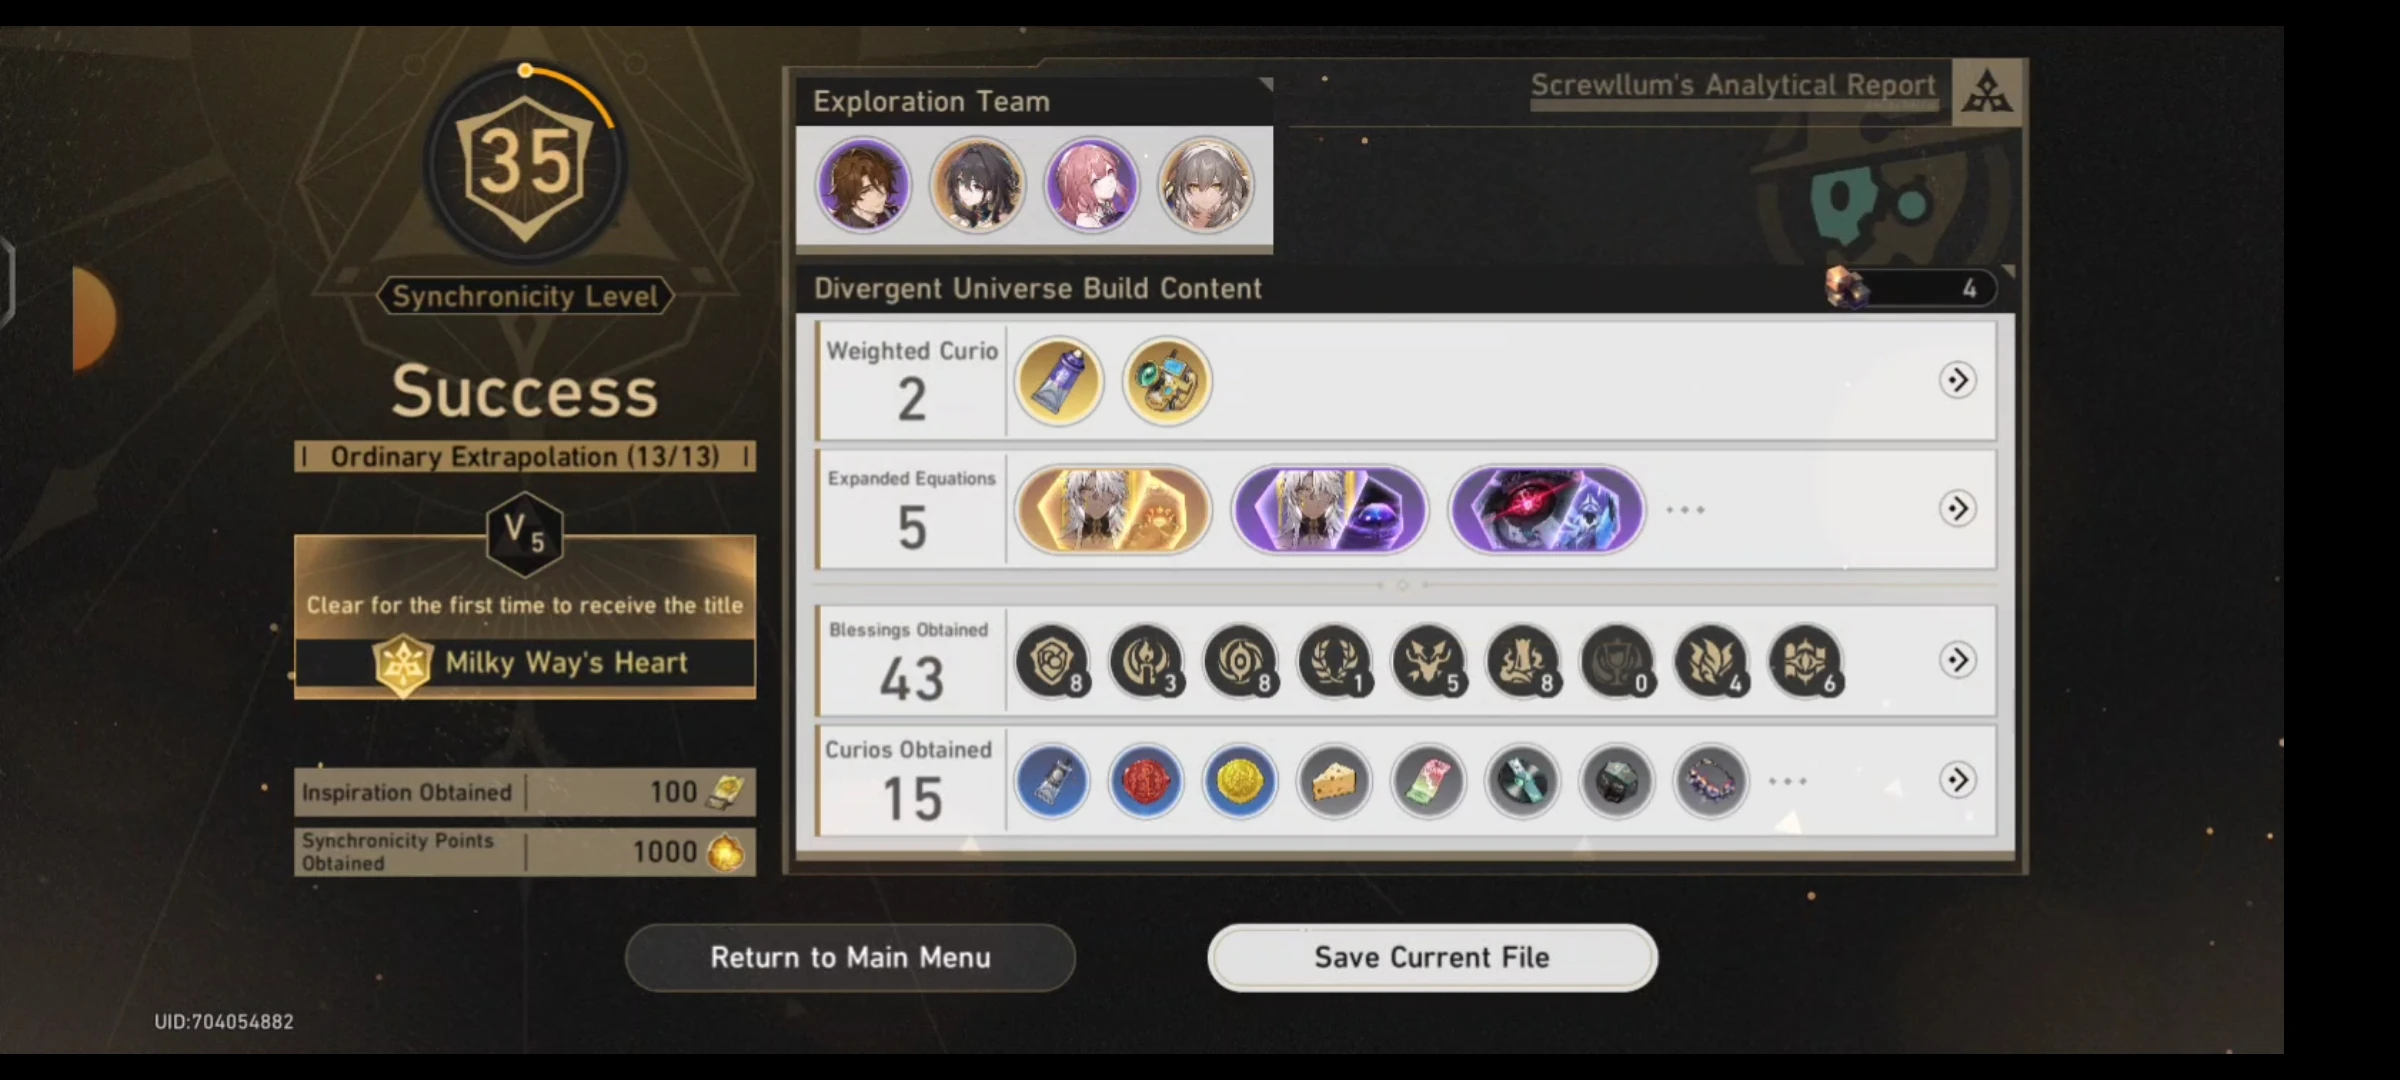Click the cheese curio icon
Viewport: 2400px width, 1080px height.
(1335, 781)
